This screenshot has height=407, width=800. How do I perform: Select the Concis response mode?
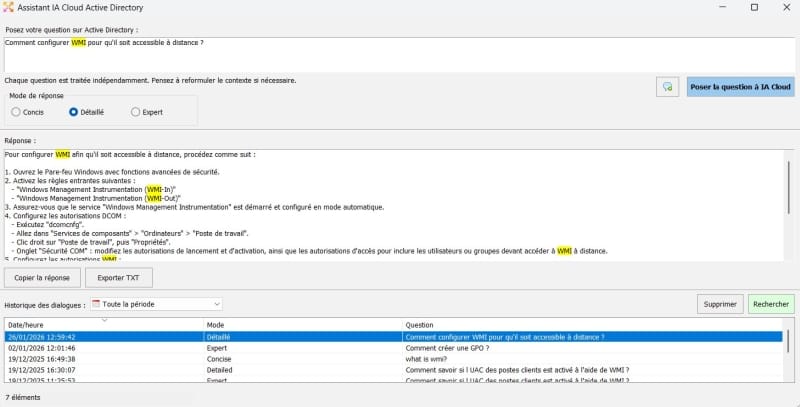point(16,112)
